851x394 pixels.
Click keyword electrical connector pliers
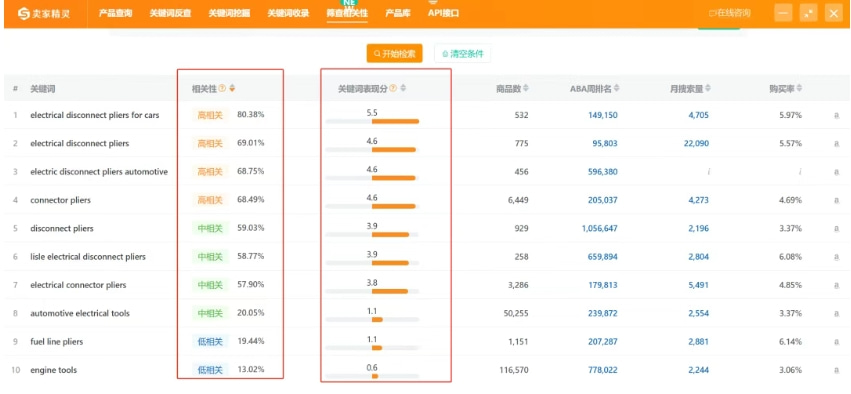pyautogui.click(x=78, y=285)
